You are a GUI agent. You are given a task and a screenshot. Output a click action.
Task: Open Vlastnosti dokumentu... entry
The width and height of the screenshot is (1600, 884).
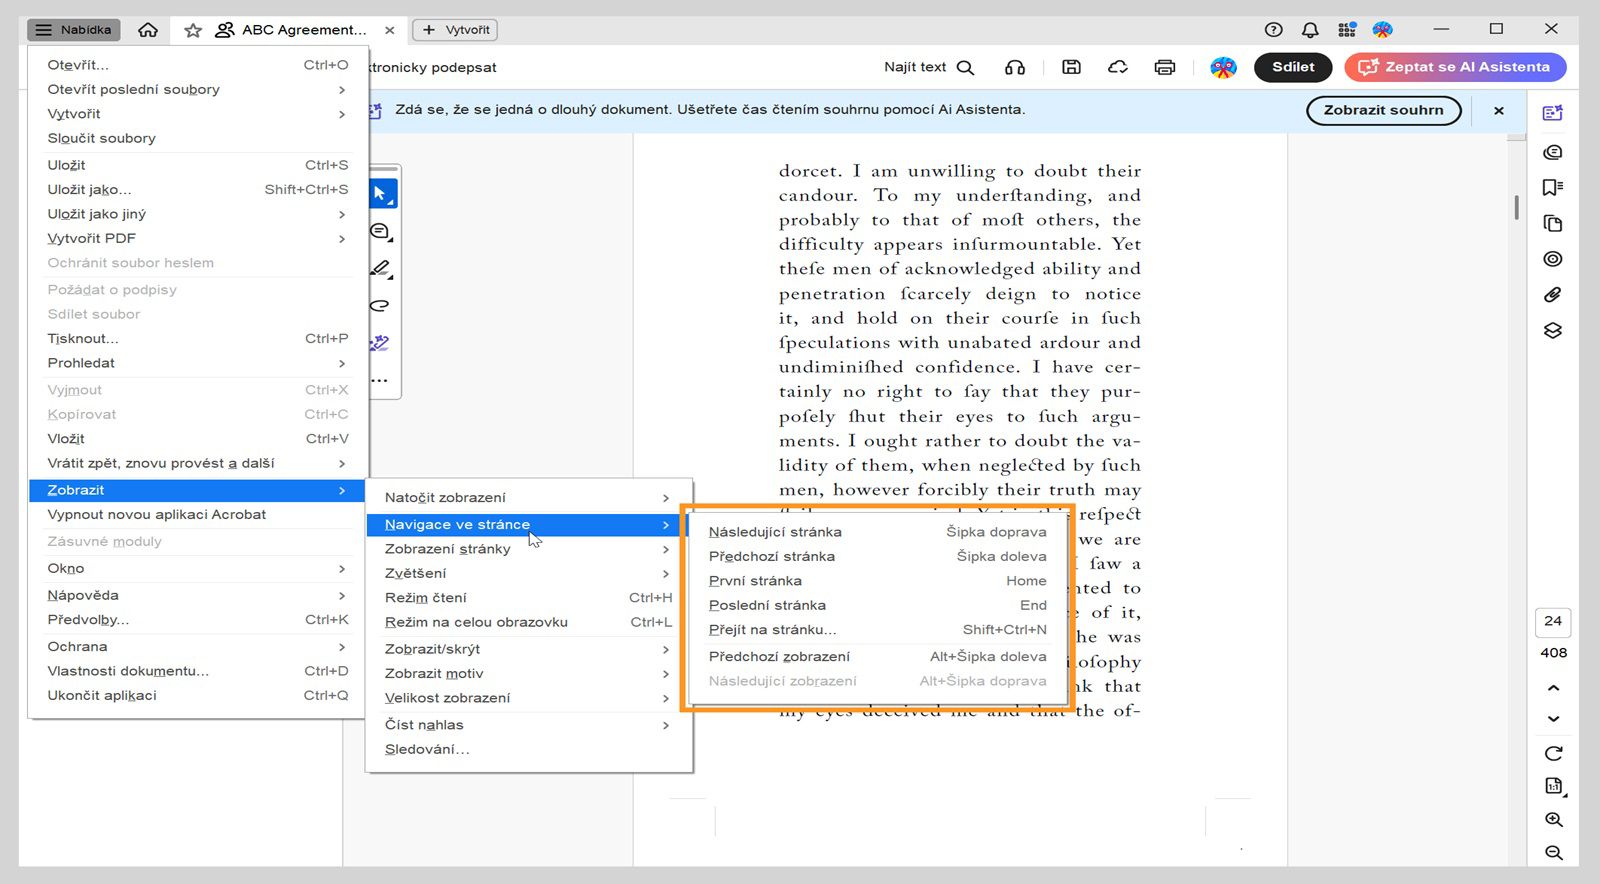pyautogui.click(x=198, y=671)
